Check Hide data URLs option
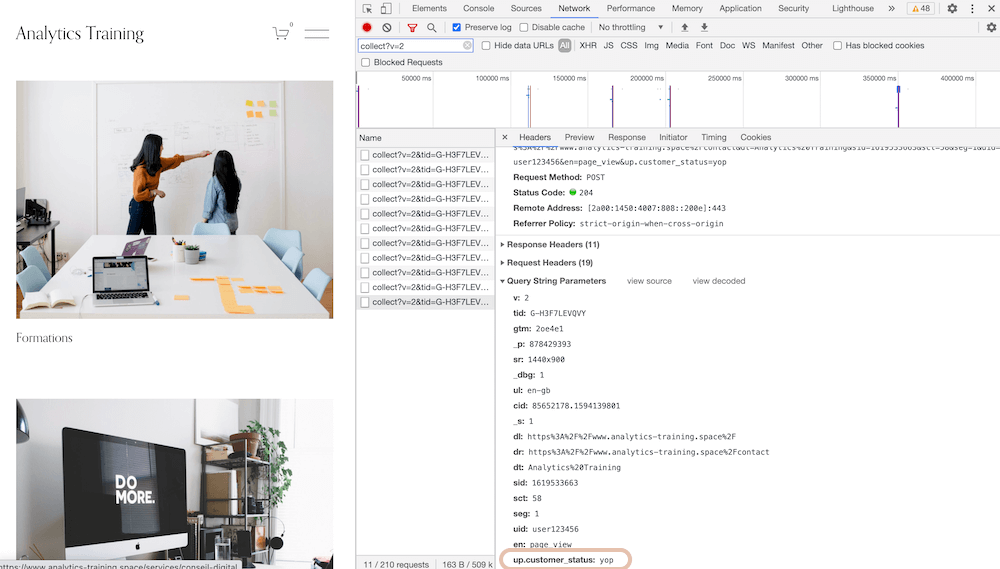The height and width of the screenshot is (569, 1000). pyautogui.click(x=486, y=45)
